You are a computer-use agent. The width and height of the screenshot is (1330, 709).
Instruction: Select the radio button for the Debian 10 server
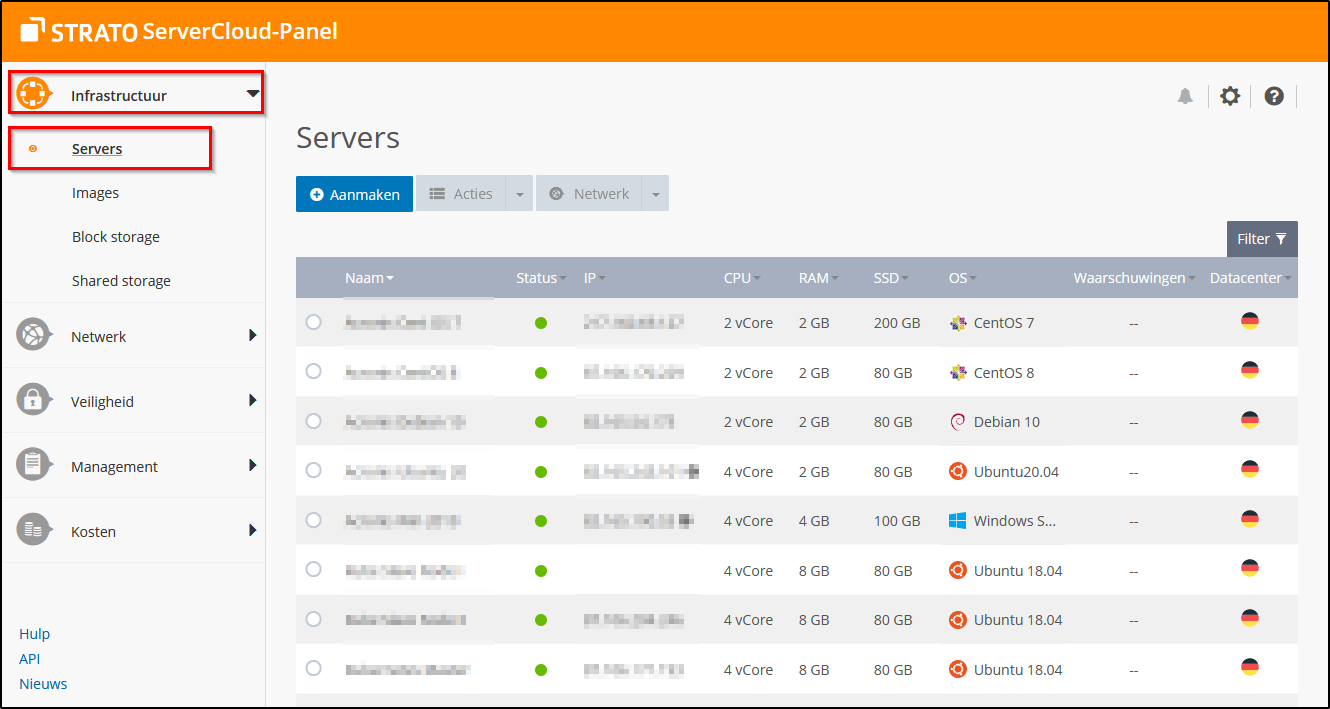313,422
